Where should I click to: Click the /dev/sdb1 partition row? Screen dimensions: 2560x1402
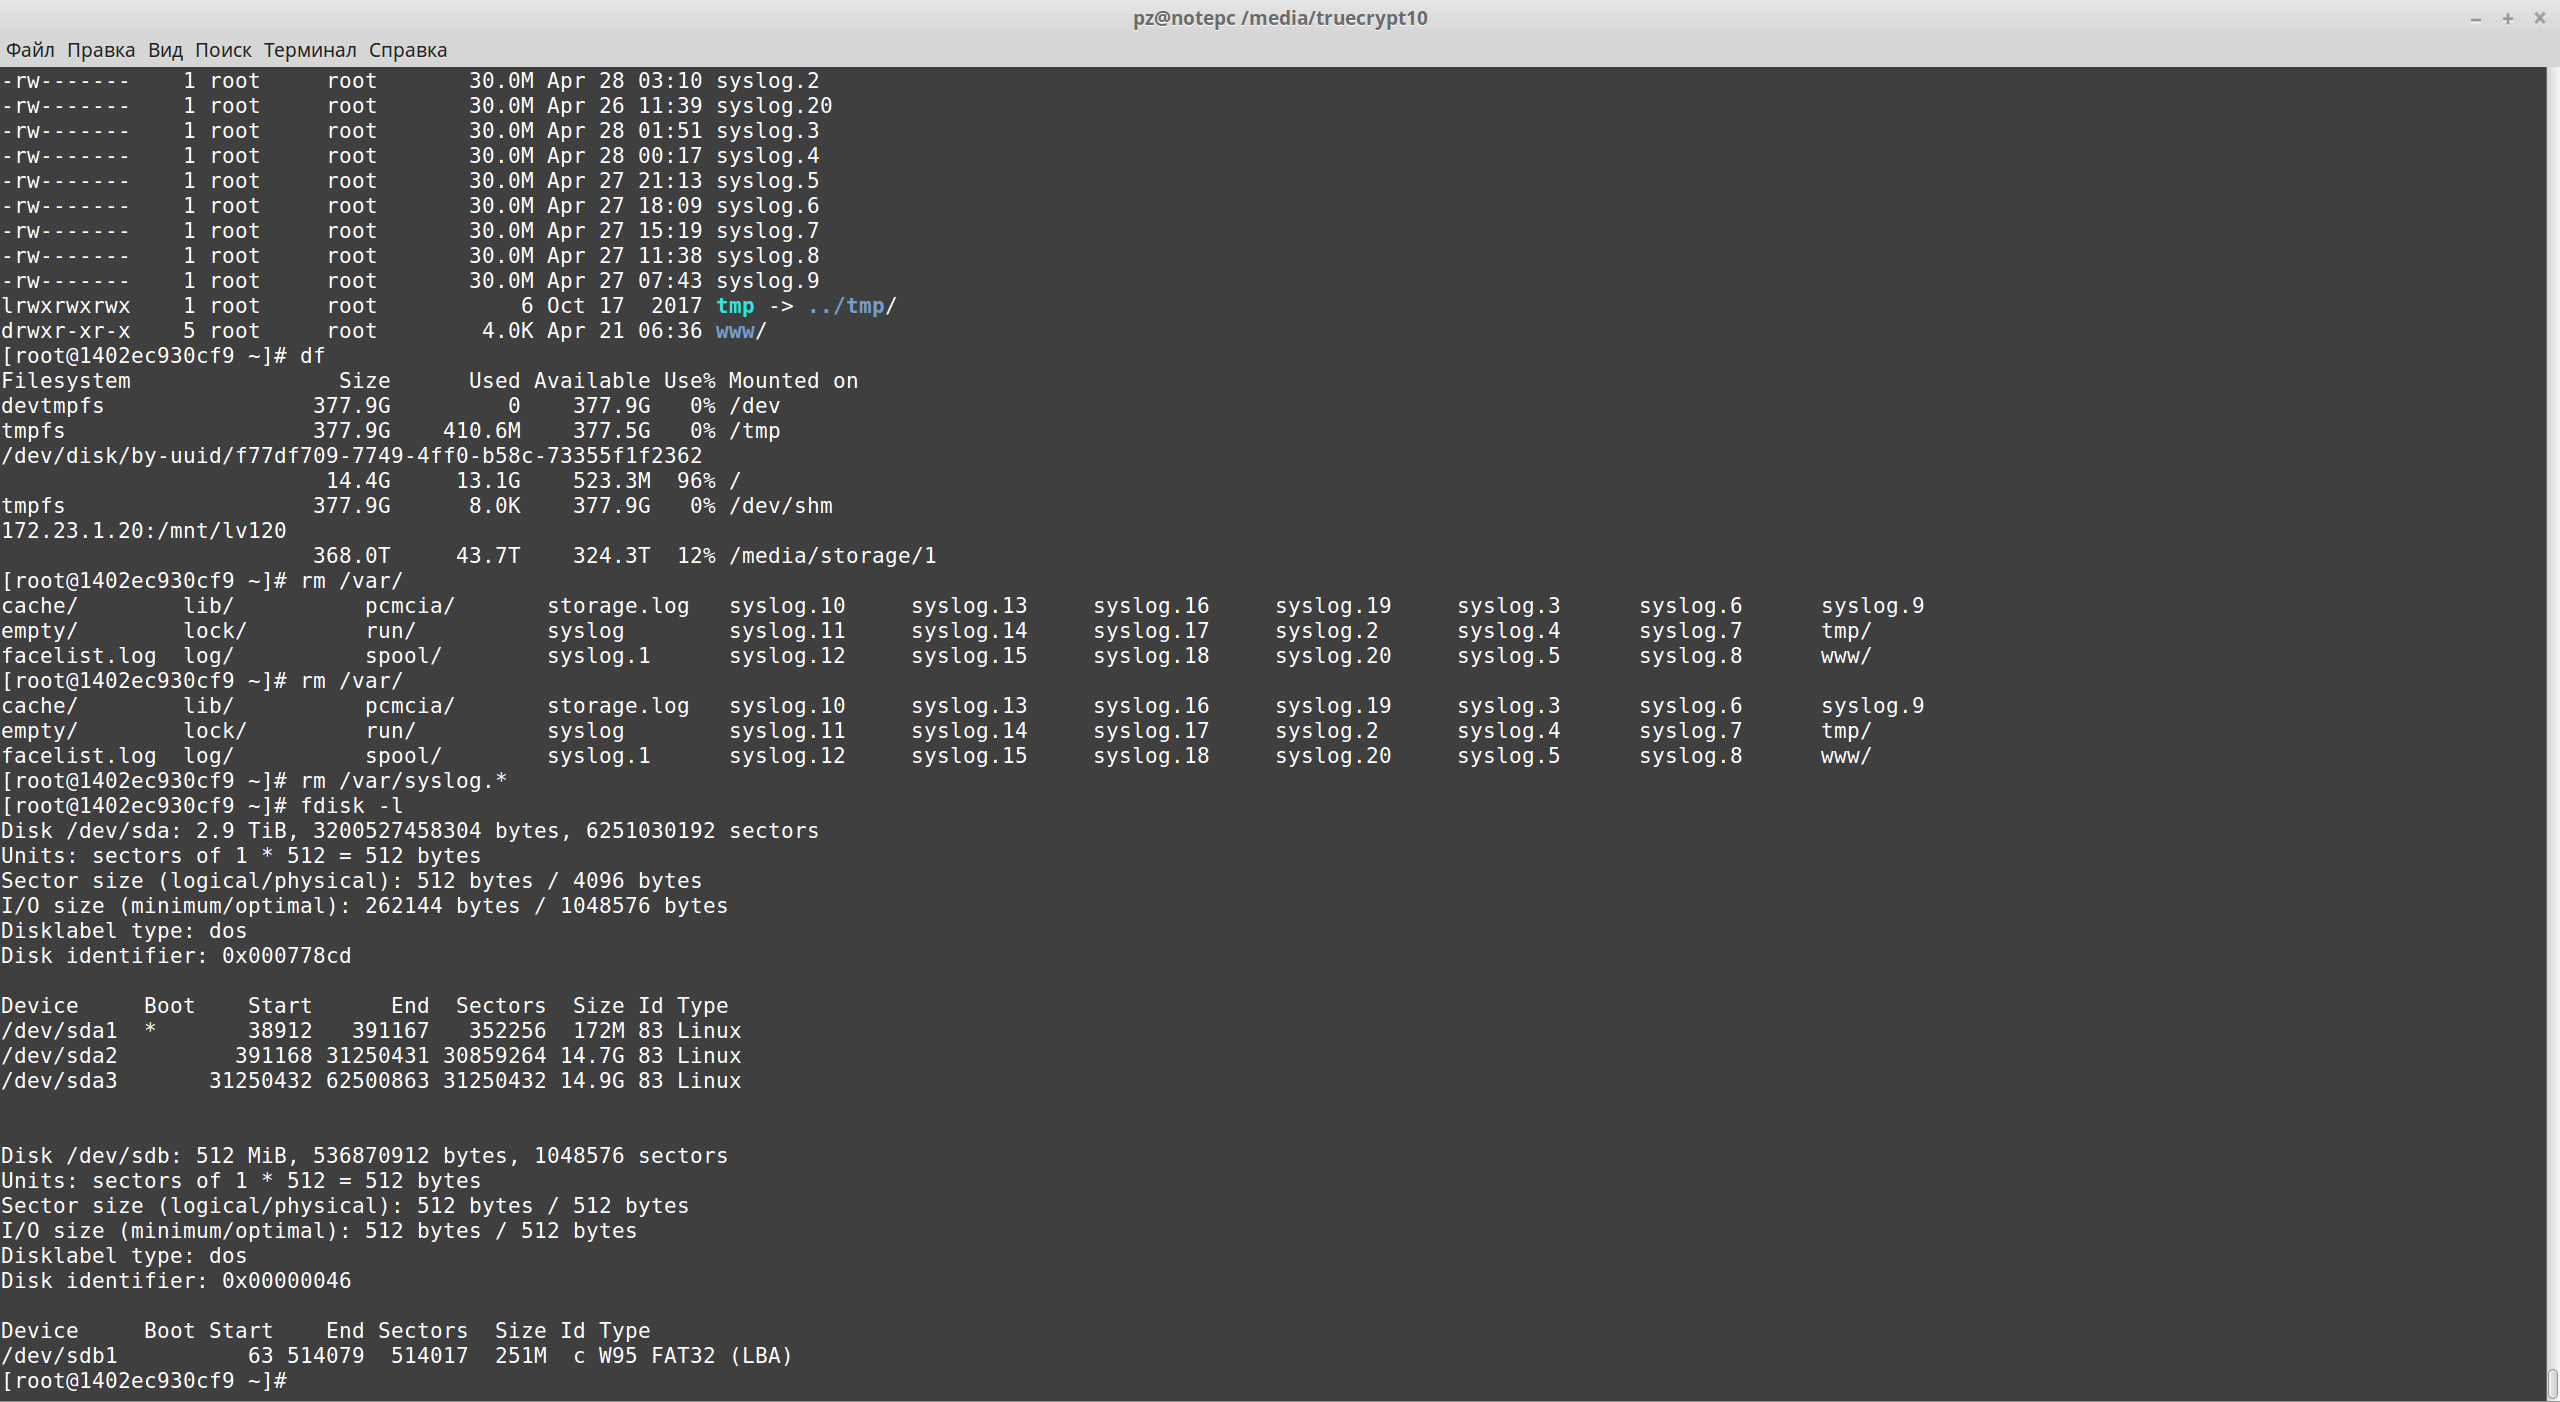click(397, 1356)
